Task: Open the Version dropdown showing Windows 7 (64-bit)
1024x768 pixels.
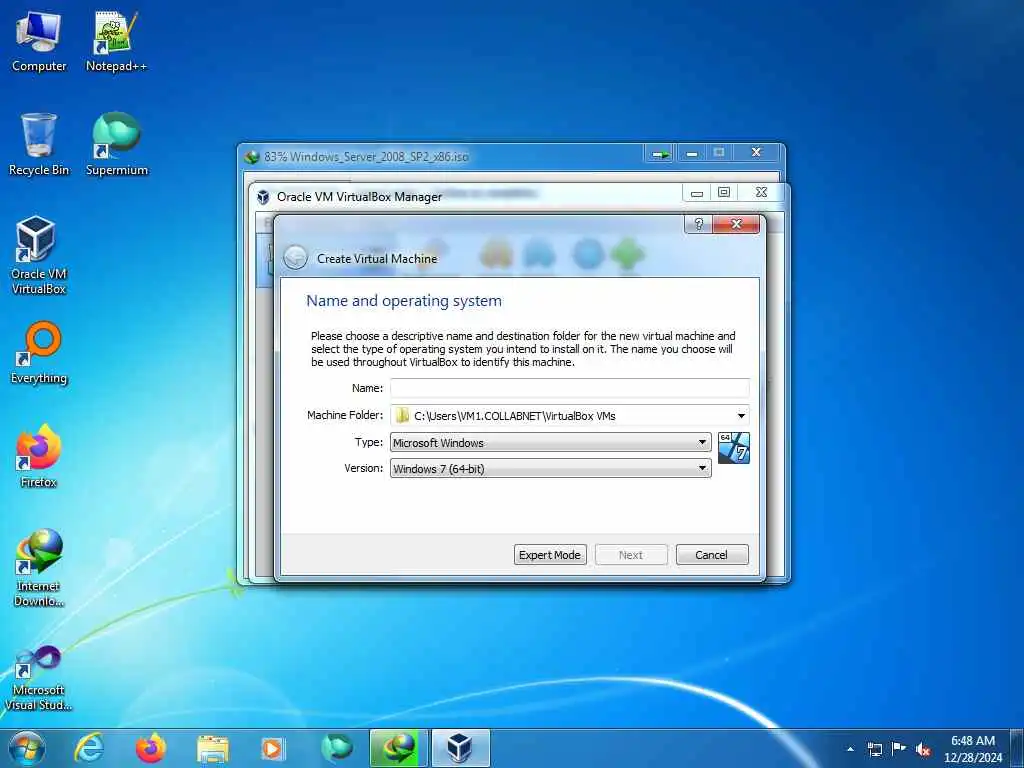Action: click(x=551, y=468)
